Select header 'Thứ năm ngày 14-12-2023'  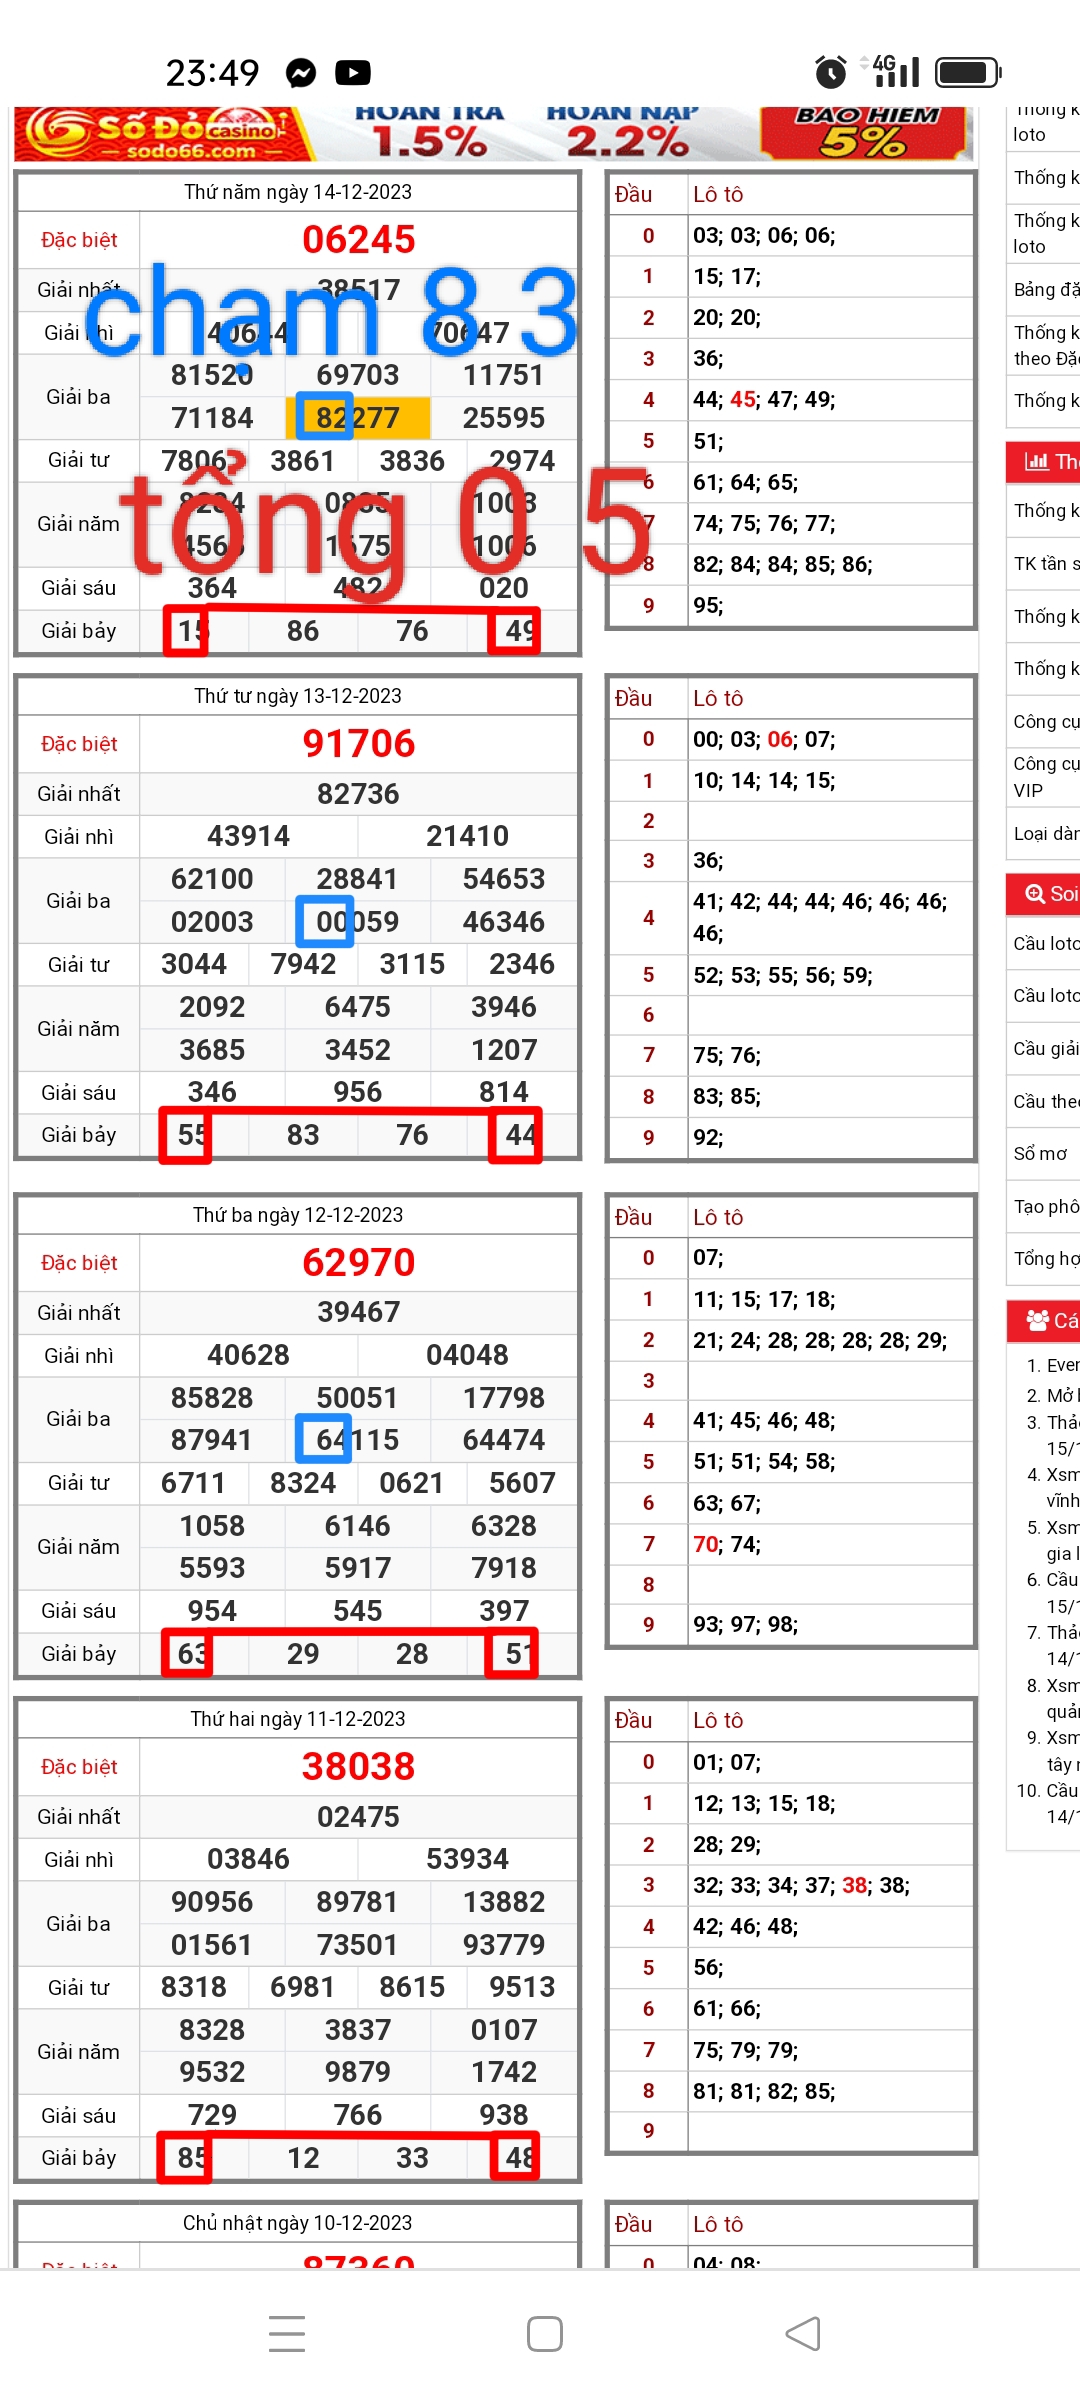coord(298,192)
